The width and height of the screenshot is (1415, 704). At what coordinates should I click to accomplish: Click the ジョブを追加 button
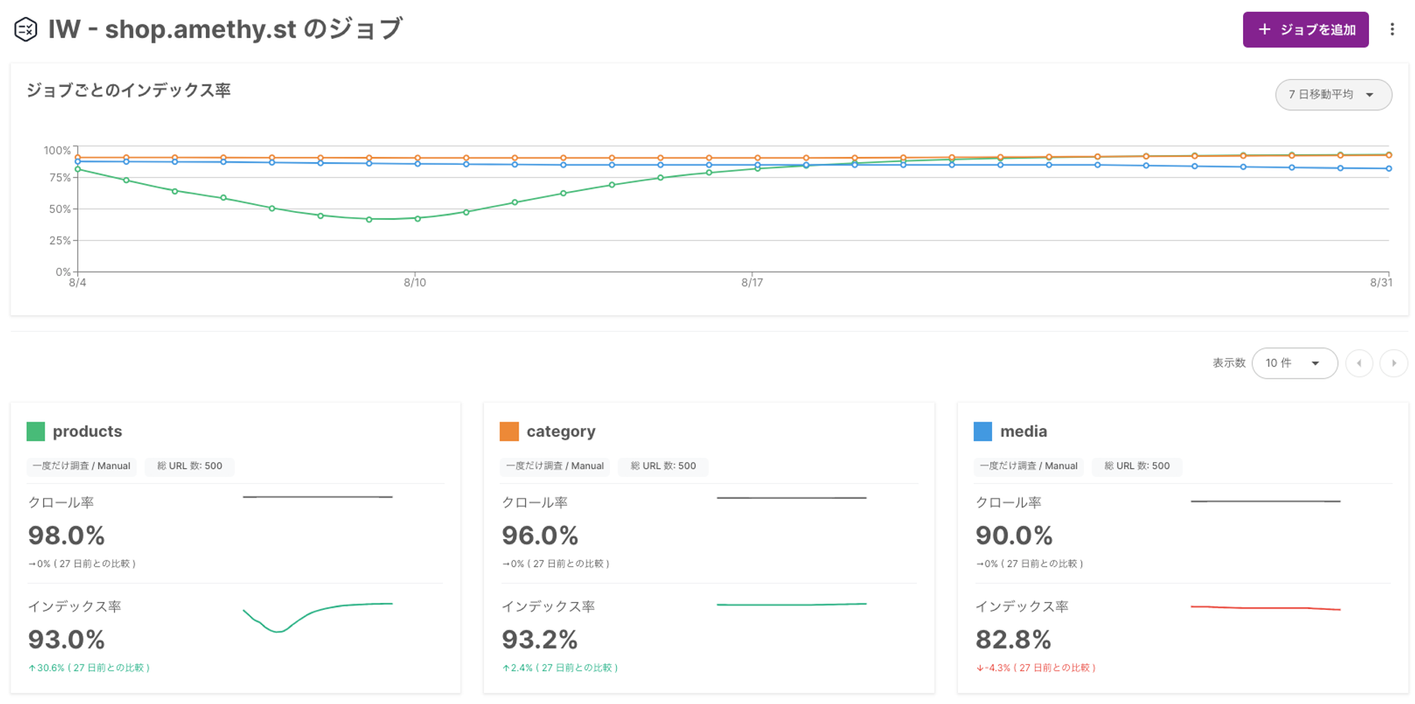point(1305,30)
